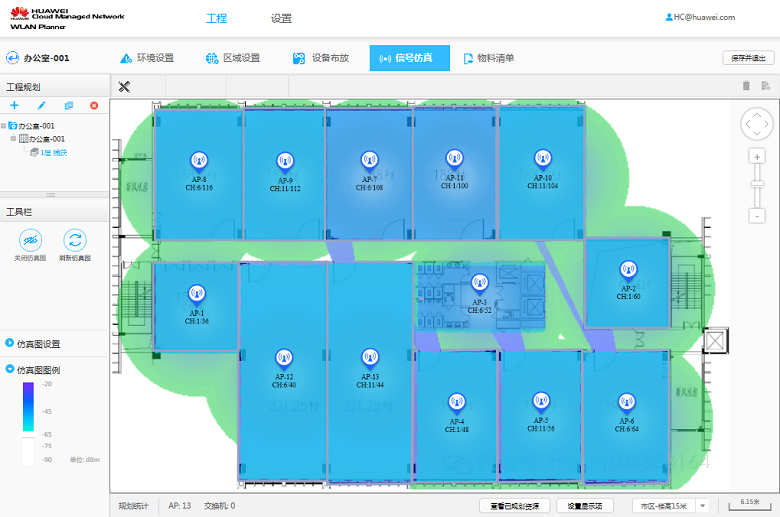Click the 工具栏 panel header
Viewport: 780px width, 517px height.
55,212
